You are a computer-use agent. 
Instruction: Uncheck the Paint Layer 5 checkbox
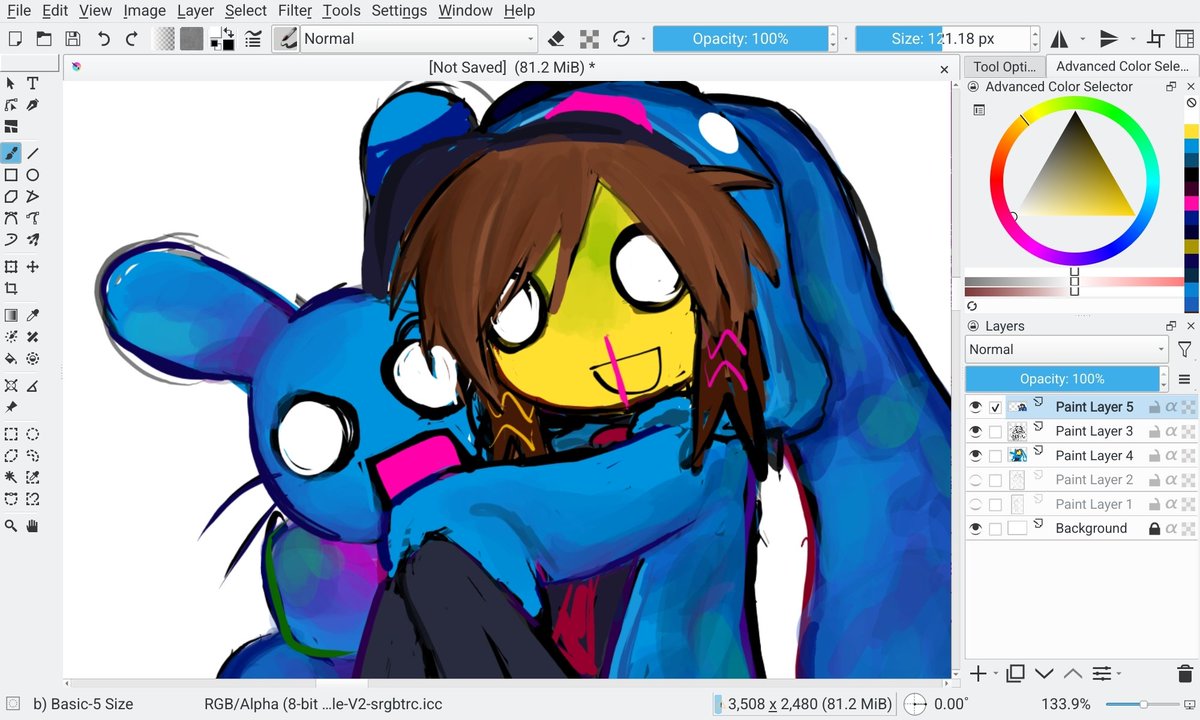tap(995, 407)
